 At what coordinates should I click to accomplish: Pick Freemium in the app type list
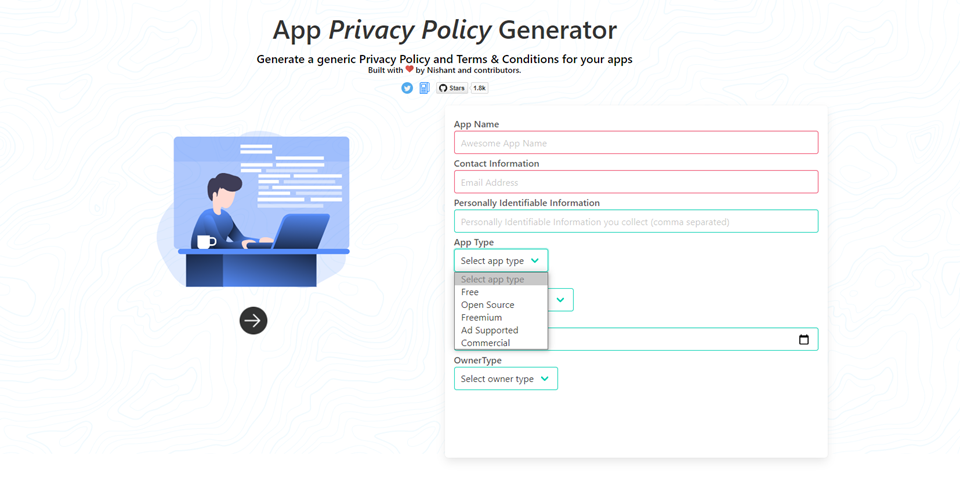coord(482,318)
